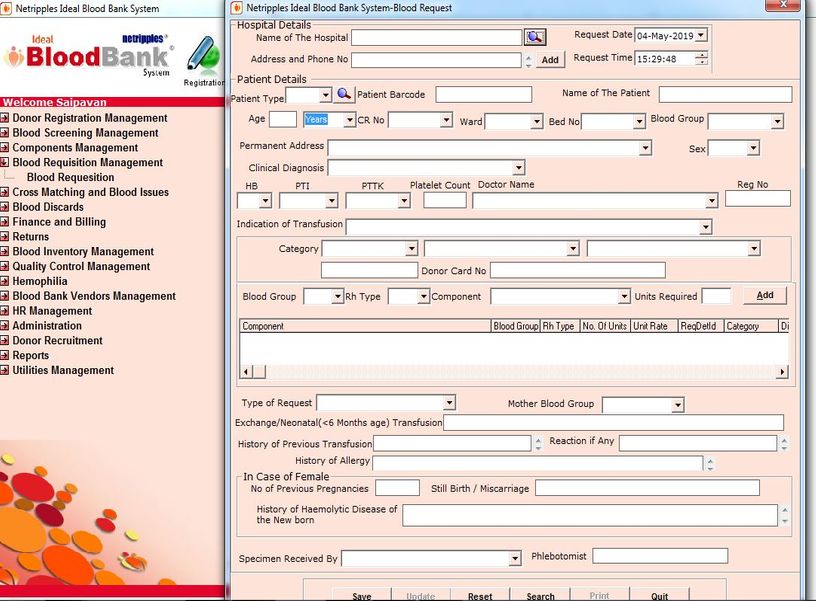
Task: Click the Patient Barcode field
Action: 483,94
